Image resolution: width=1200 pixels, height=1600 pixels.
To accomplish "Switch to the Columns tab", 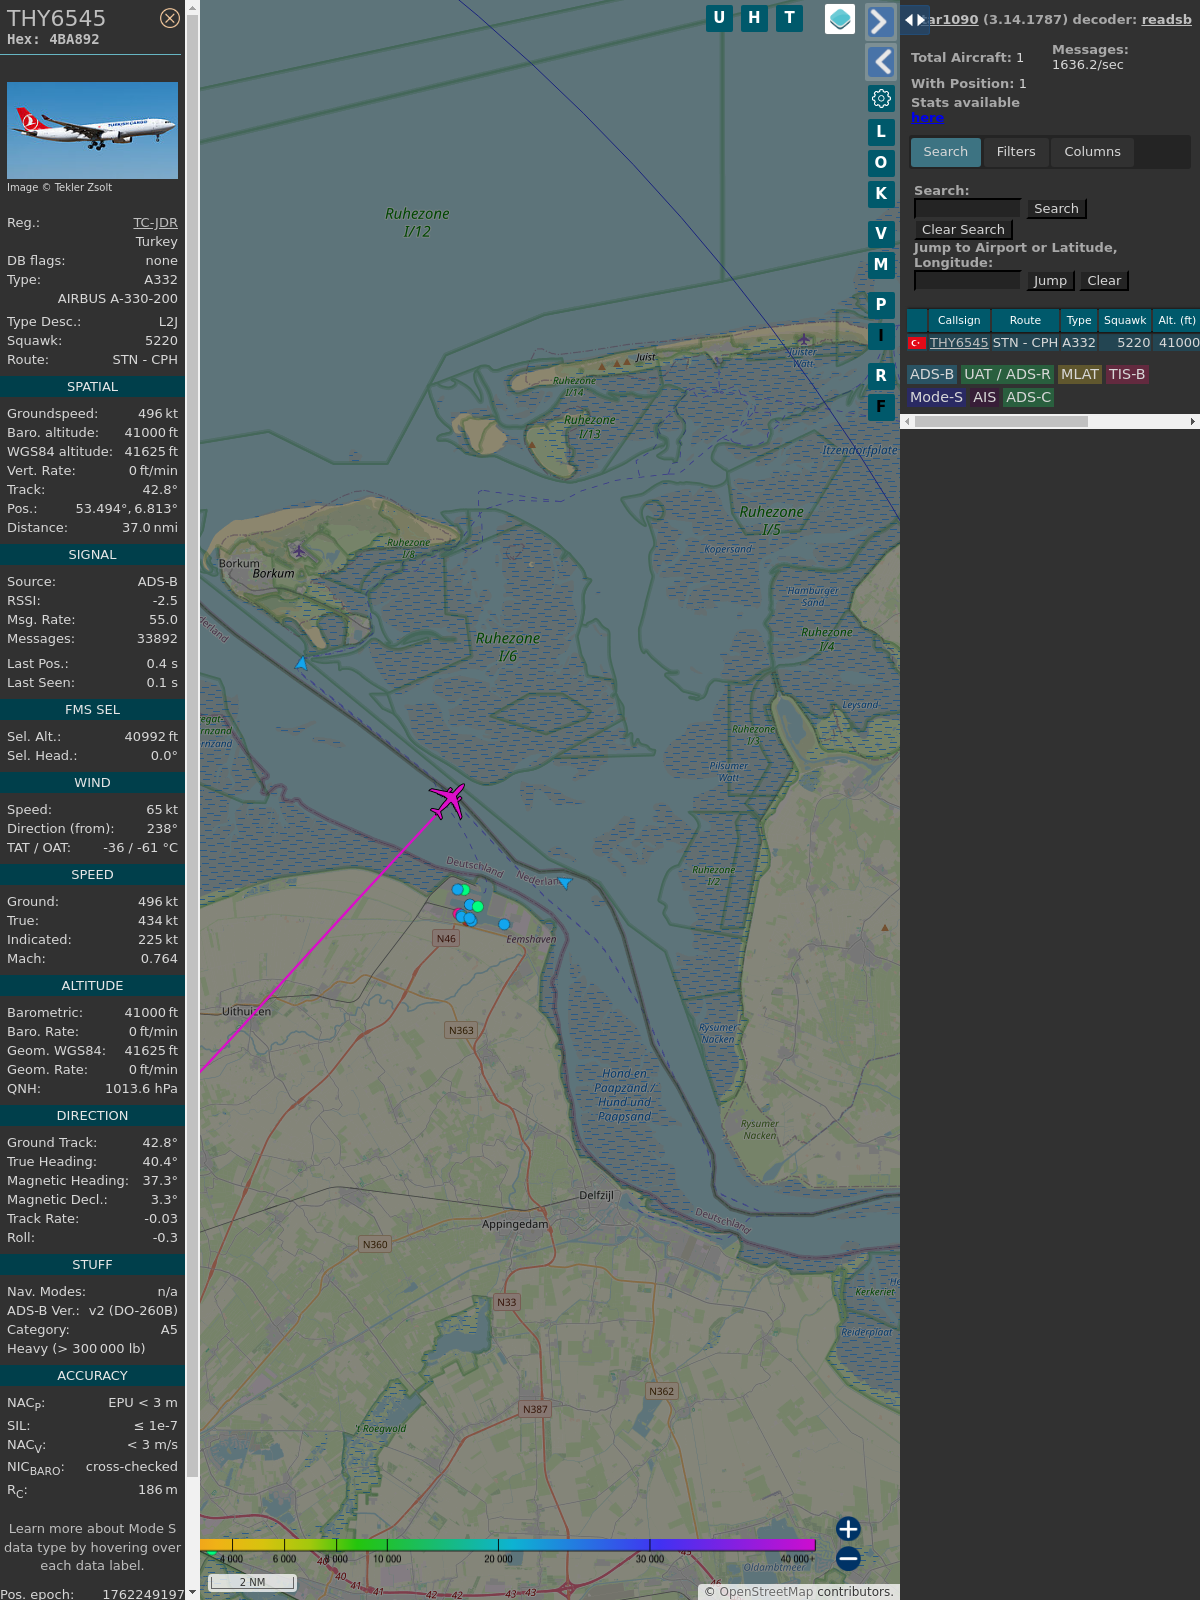I will pyautogui.click(x=1092, y=152).
